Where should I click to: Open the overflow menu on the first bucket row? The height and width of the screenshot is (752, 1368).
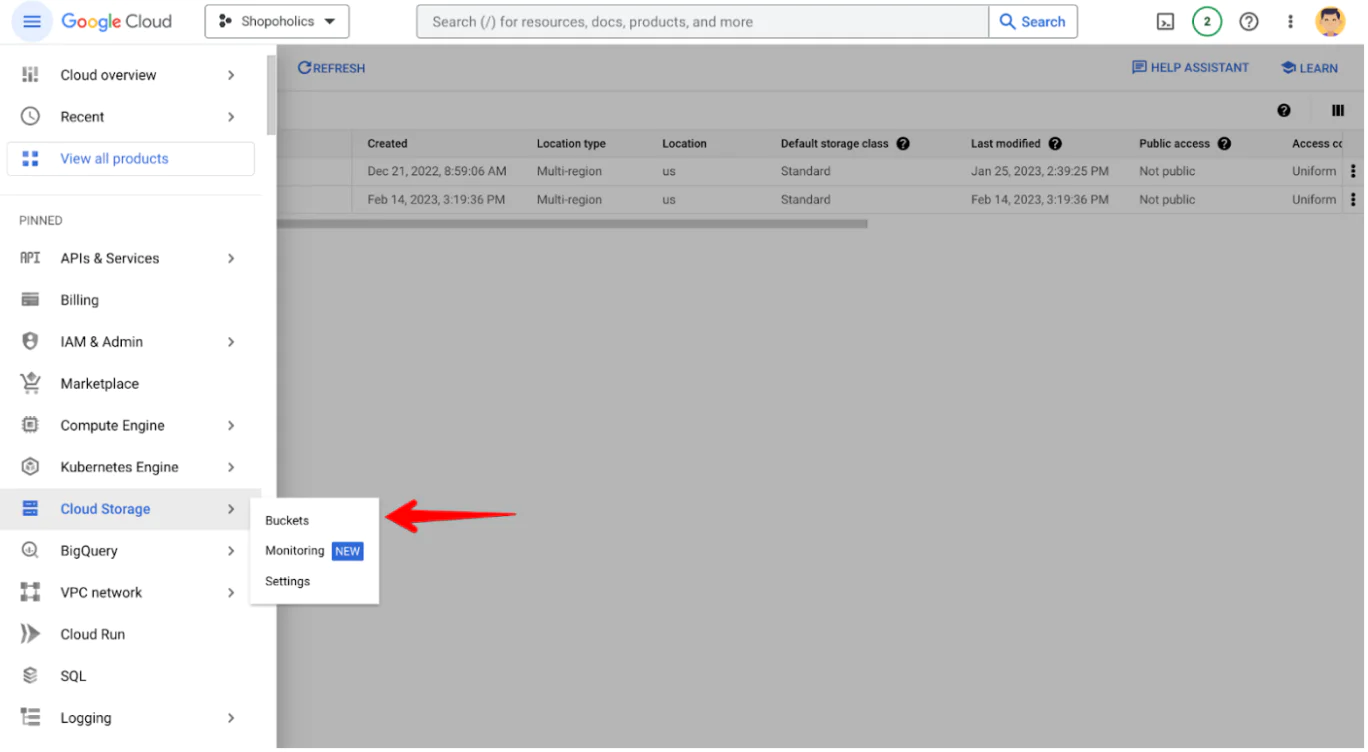tap(1354, 171)
